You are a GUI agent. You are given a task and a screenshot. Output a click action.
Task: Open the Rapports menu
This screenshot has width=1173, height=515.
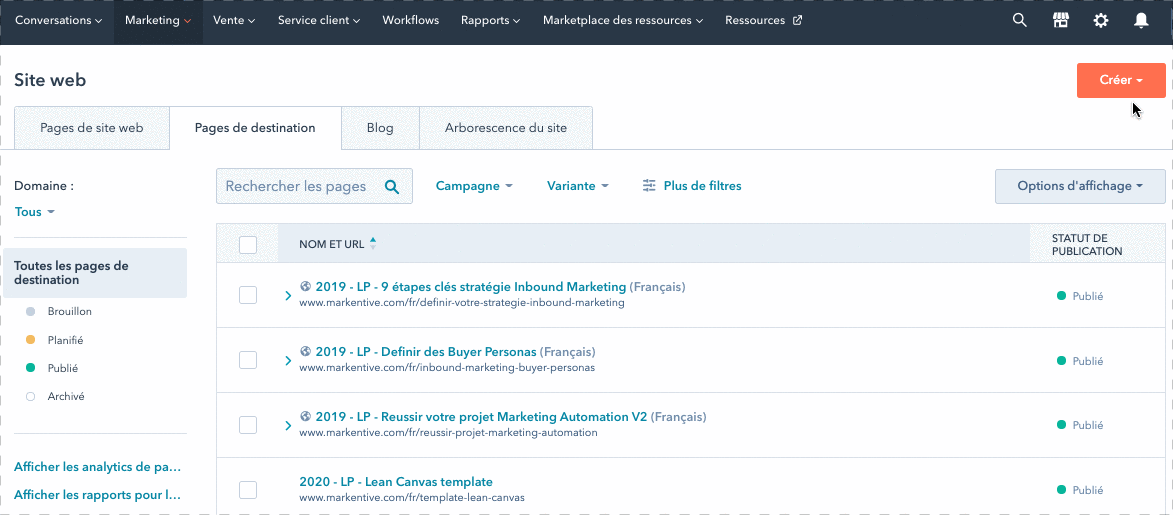[491, 21]
